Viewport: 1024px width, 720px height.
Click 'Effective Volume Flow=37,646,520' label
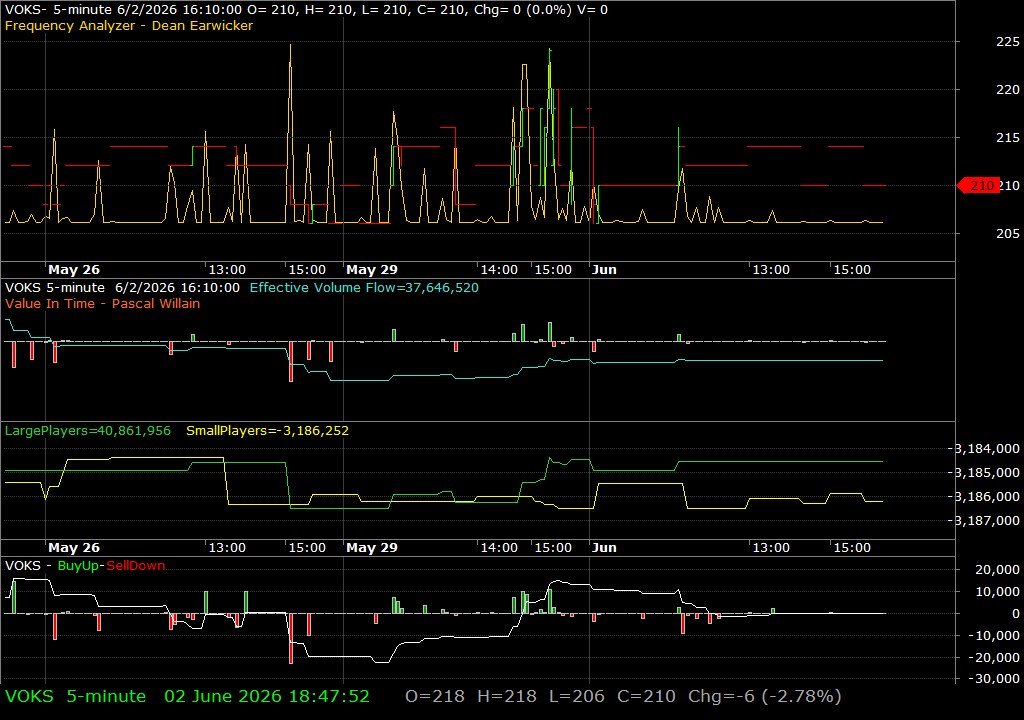click(364, 287)
